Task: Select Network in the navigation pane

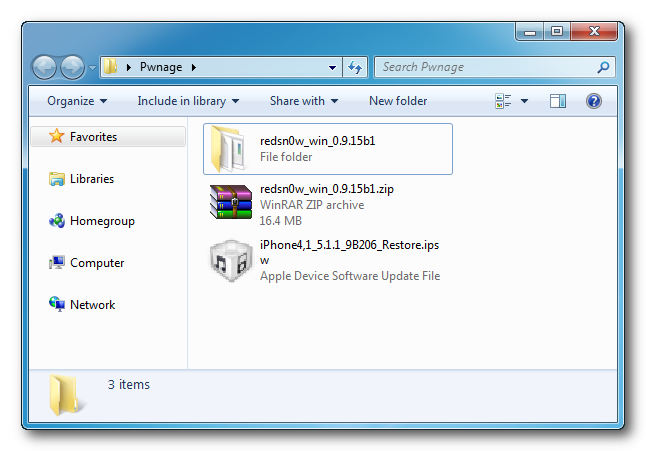Action: (x=93, y=305)
